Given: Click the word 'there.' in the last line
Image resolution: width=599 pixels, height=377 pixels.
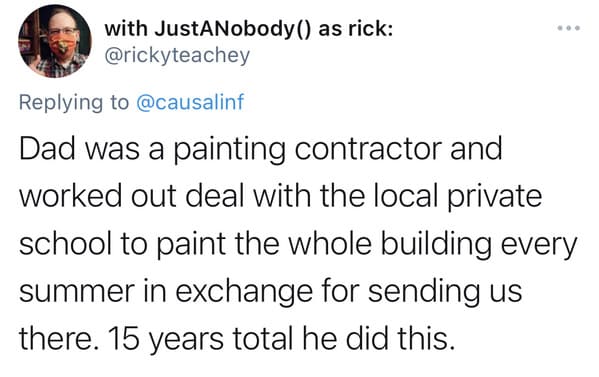Looking at the screenshot, I should click(58, 339).
